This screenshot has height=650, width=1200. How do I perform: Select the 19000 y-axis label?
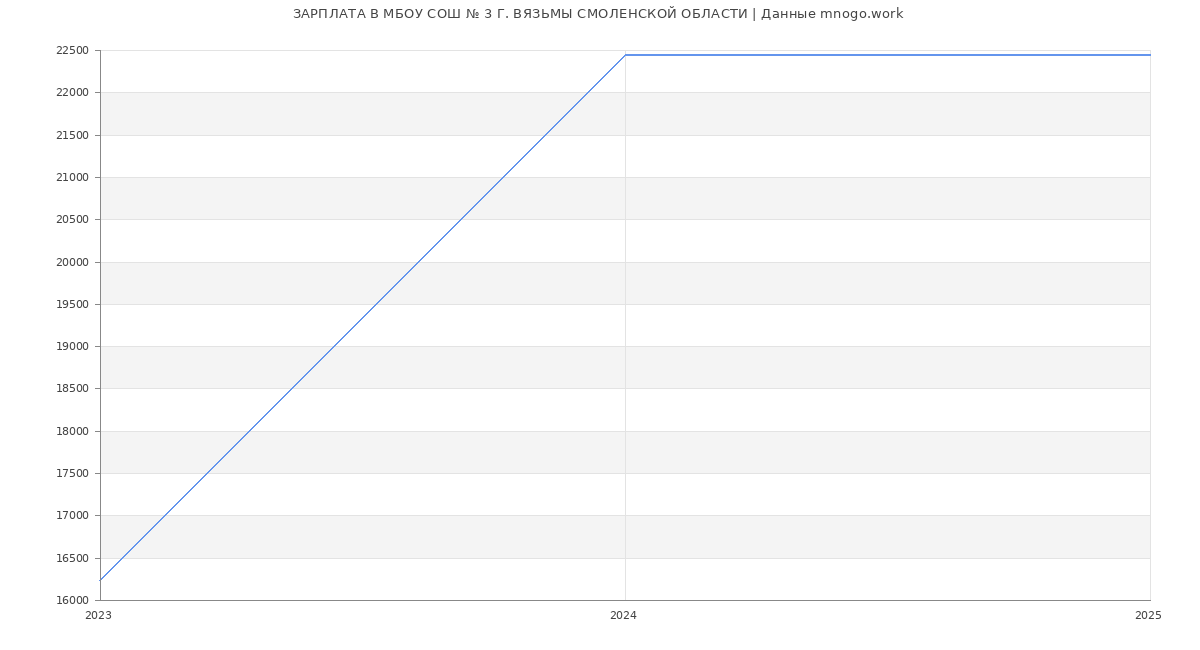[72, 347]
